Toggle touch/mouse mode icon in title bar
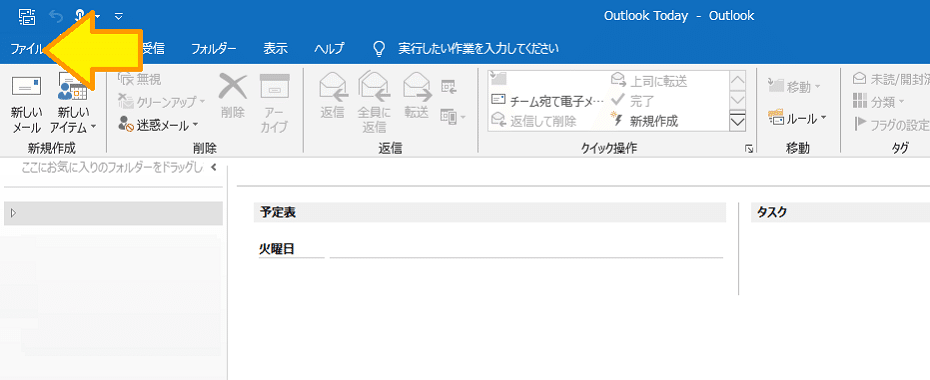930x380 pixels. tap(81, 17)
